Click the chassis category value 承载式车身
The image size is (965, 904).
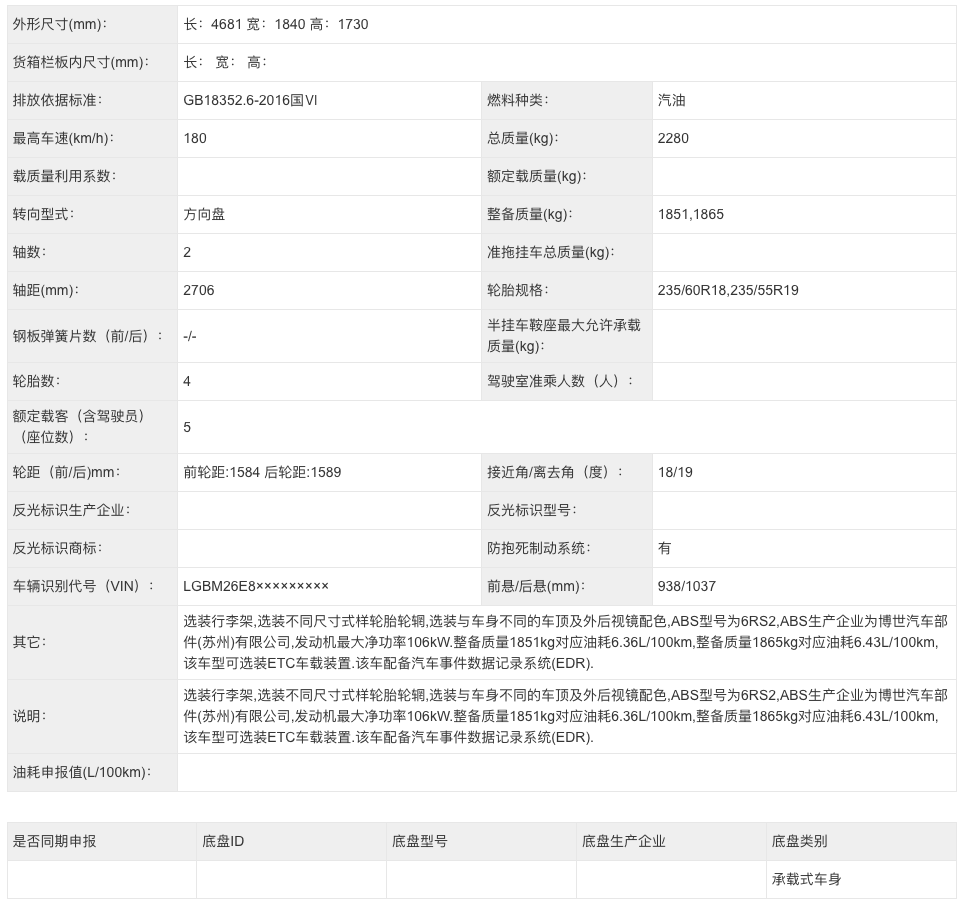pos(806,879)
